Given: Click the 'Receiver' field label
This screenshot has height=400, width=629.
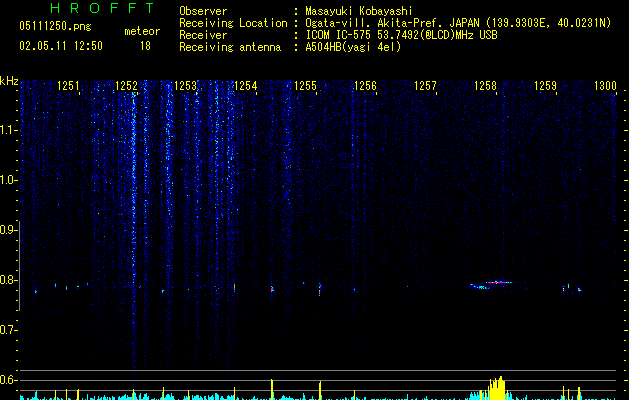Looking at the screenshot, I should (203, 35).
